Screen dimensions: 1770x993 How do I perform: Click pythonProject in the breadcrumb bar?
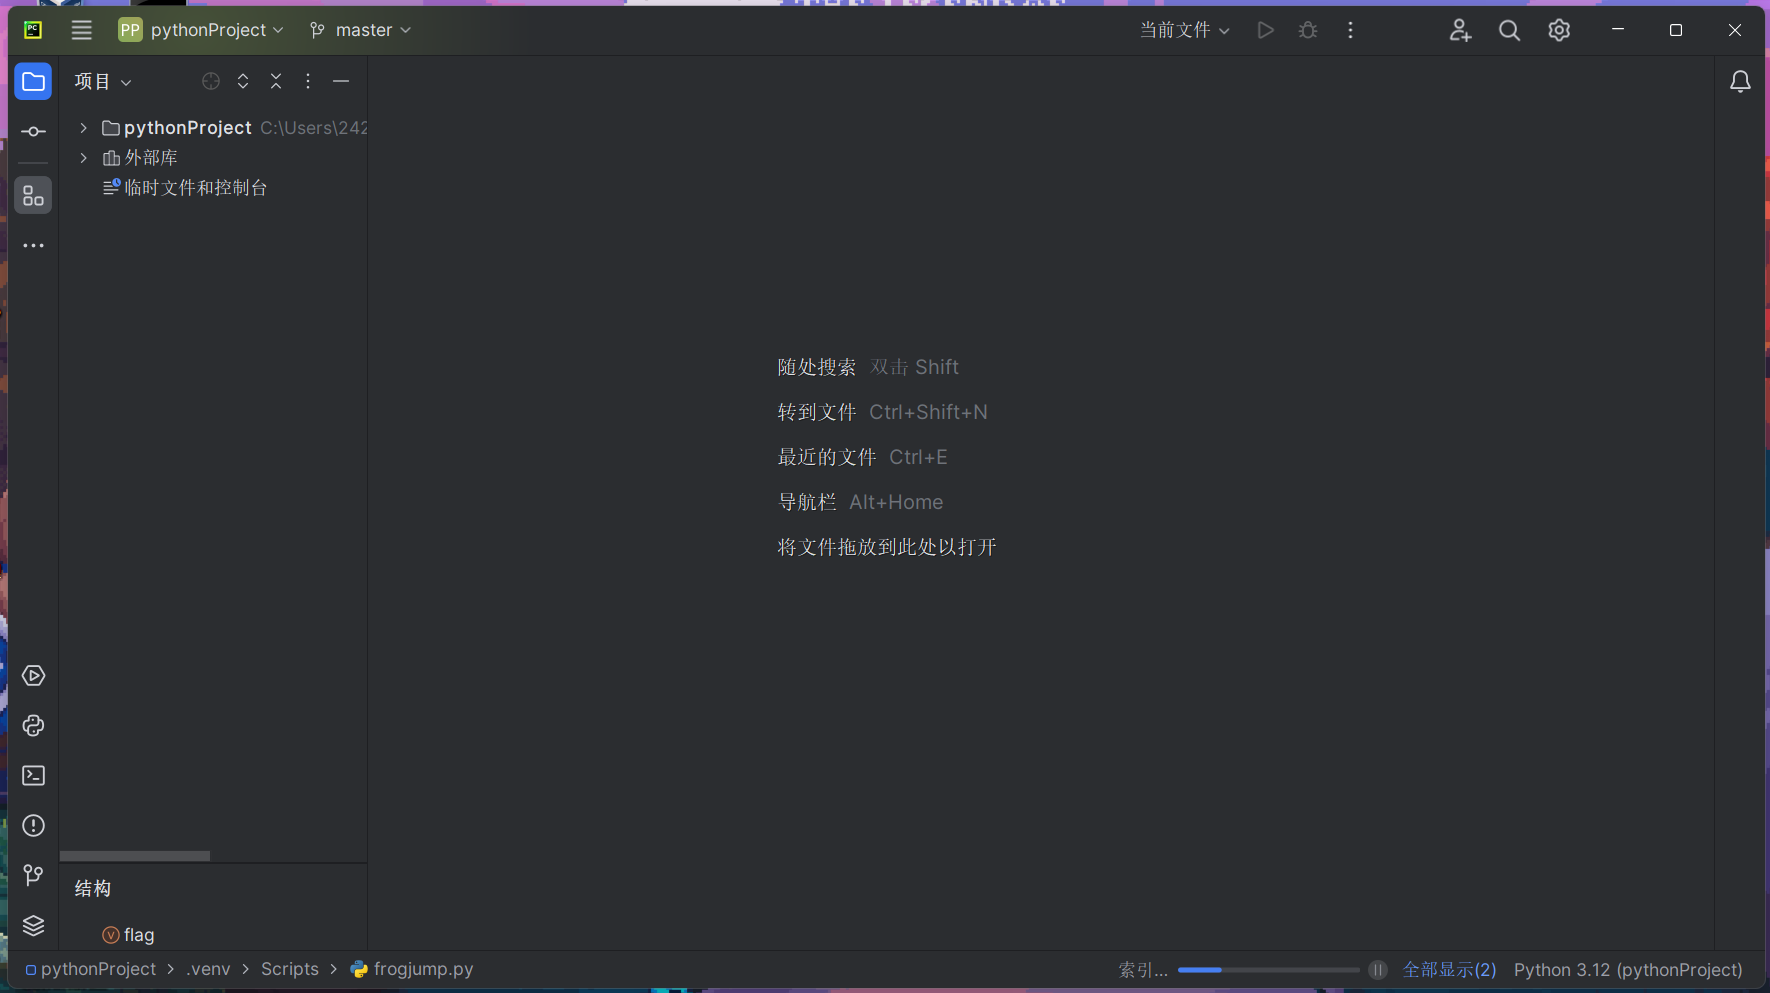click(98, 969)
